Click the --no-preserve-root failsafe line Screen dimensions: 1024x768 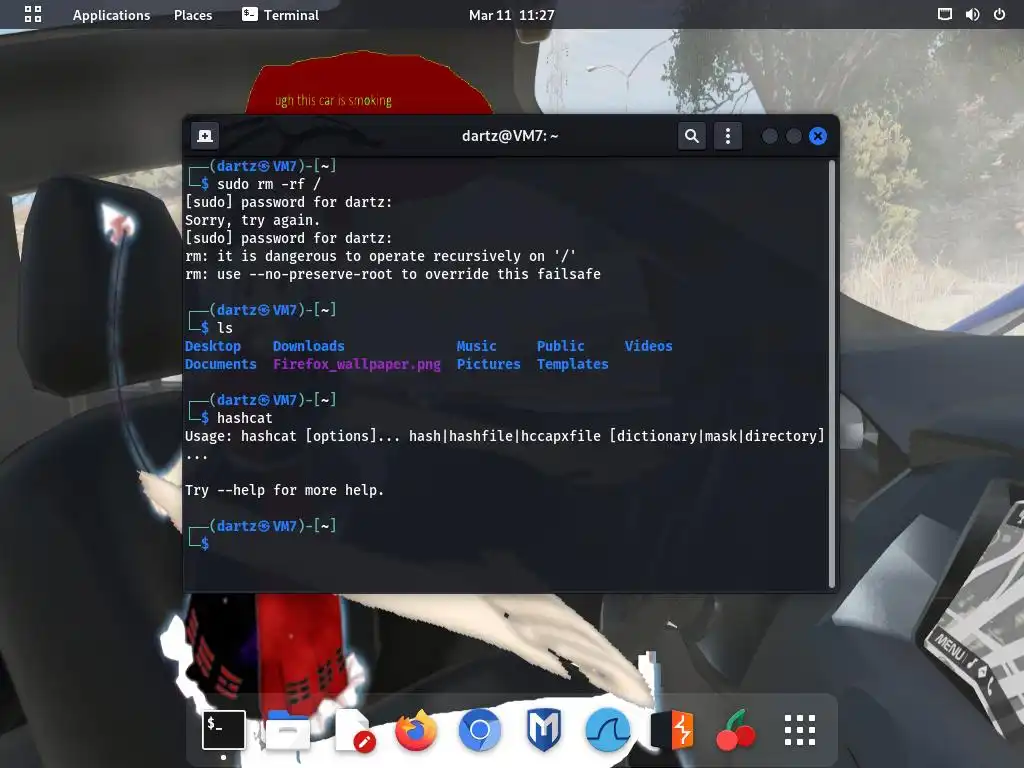[392, 274]
